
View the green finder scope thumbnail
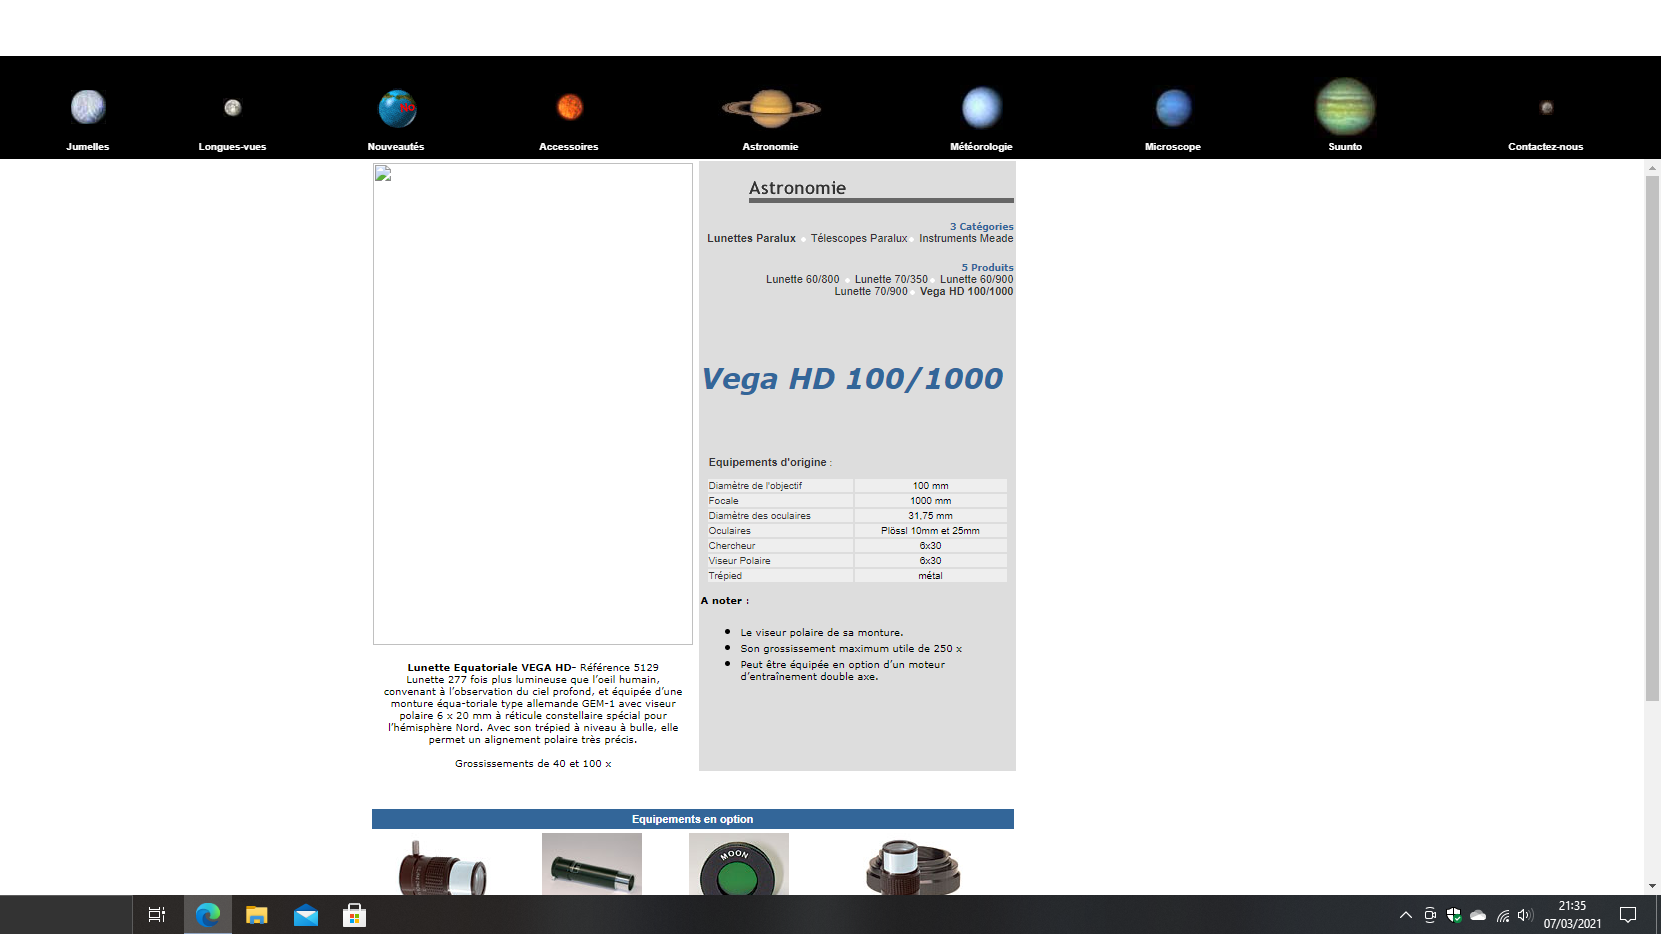[x=592, y=864]
